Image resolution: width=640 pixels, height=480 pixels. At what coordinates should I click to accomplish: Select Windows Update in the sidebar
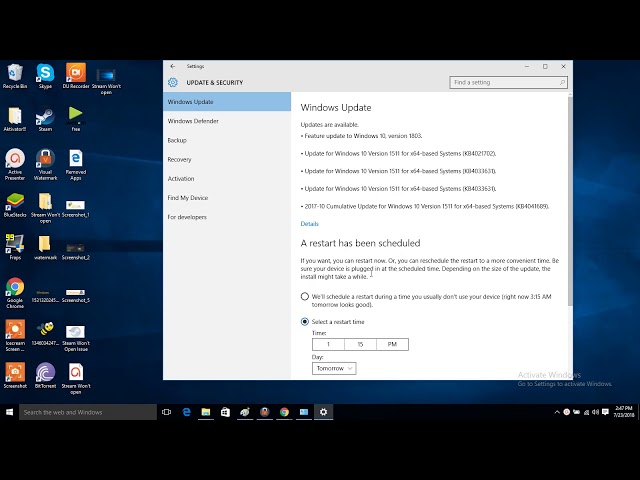pos(227,102)
